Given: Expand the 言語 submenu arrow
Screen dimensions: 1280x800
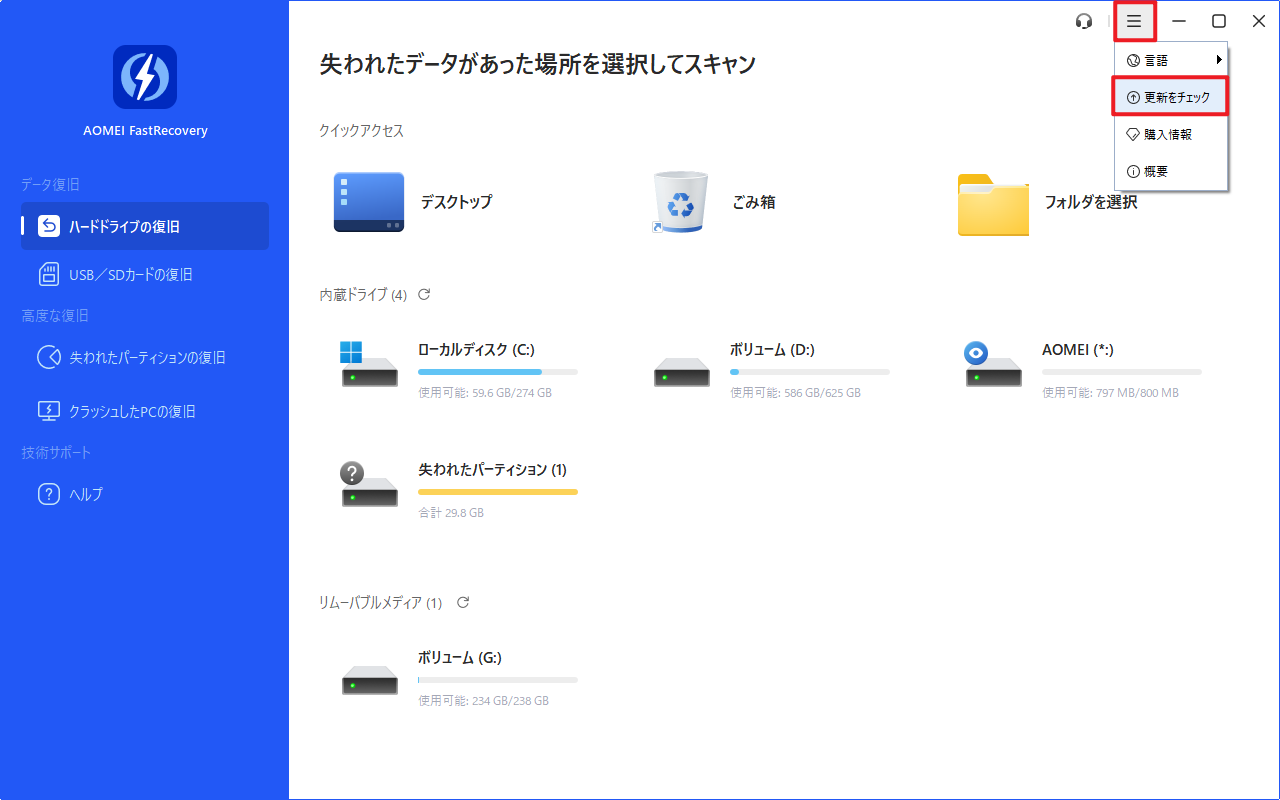Looking at the screenshot, I should tap(1219, 60).
